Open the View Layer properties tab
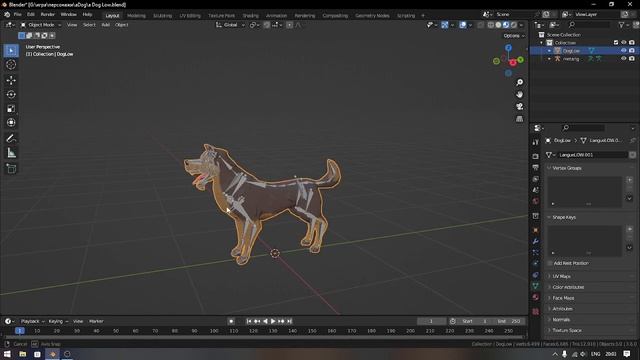 536,179
